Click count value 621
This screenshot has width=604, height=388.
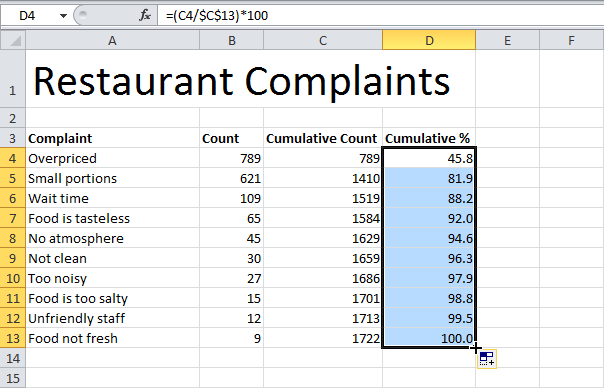click(232, 178)
